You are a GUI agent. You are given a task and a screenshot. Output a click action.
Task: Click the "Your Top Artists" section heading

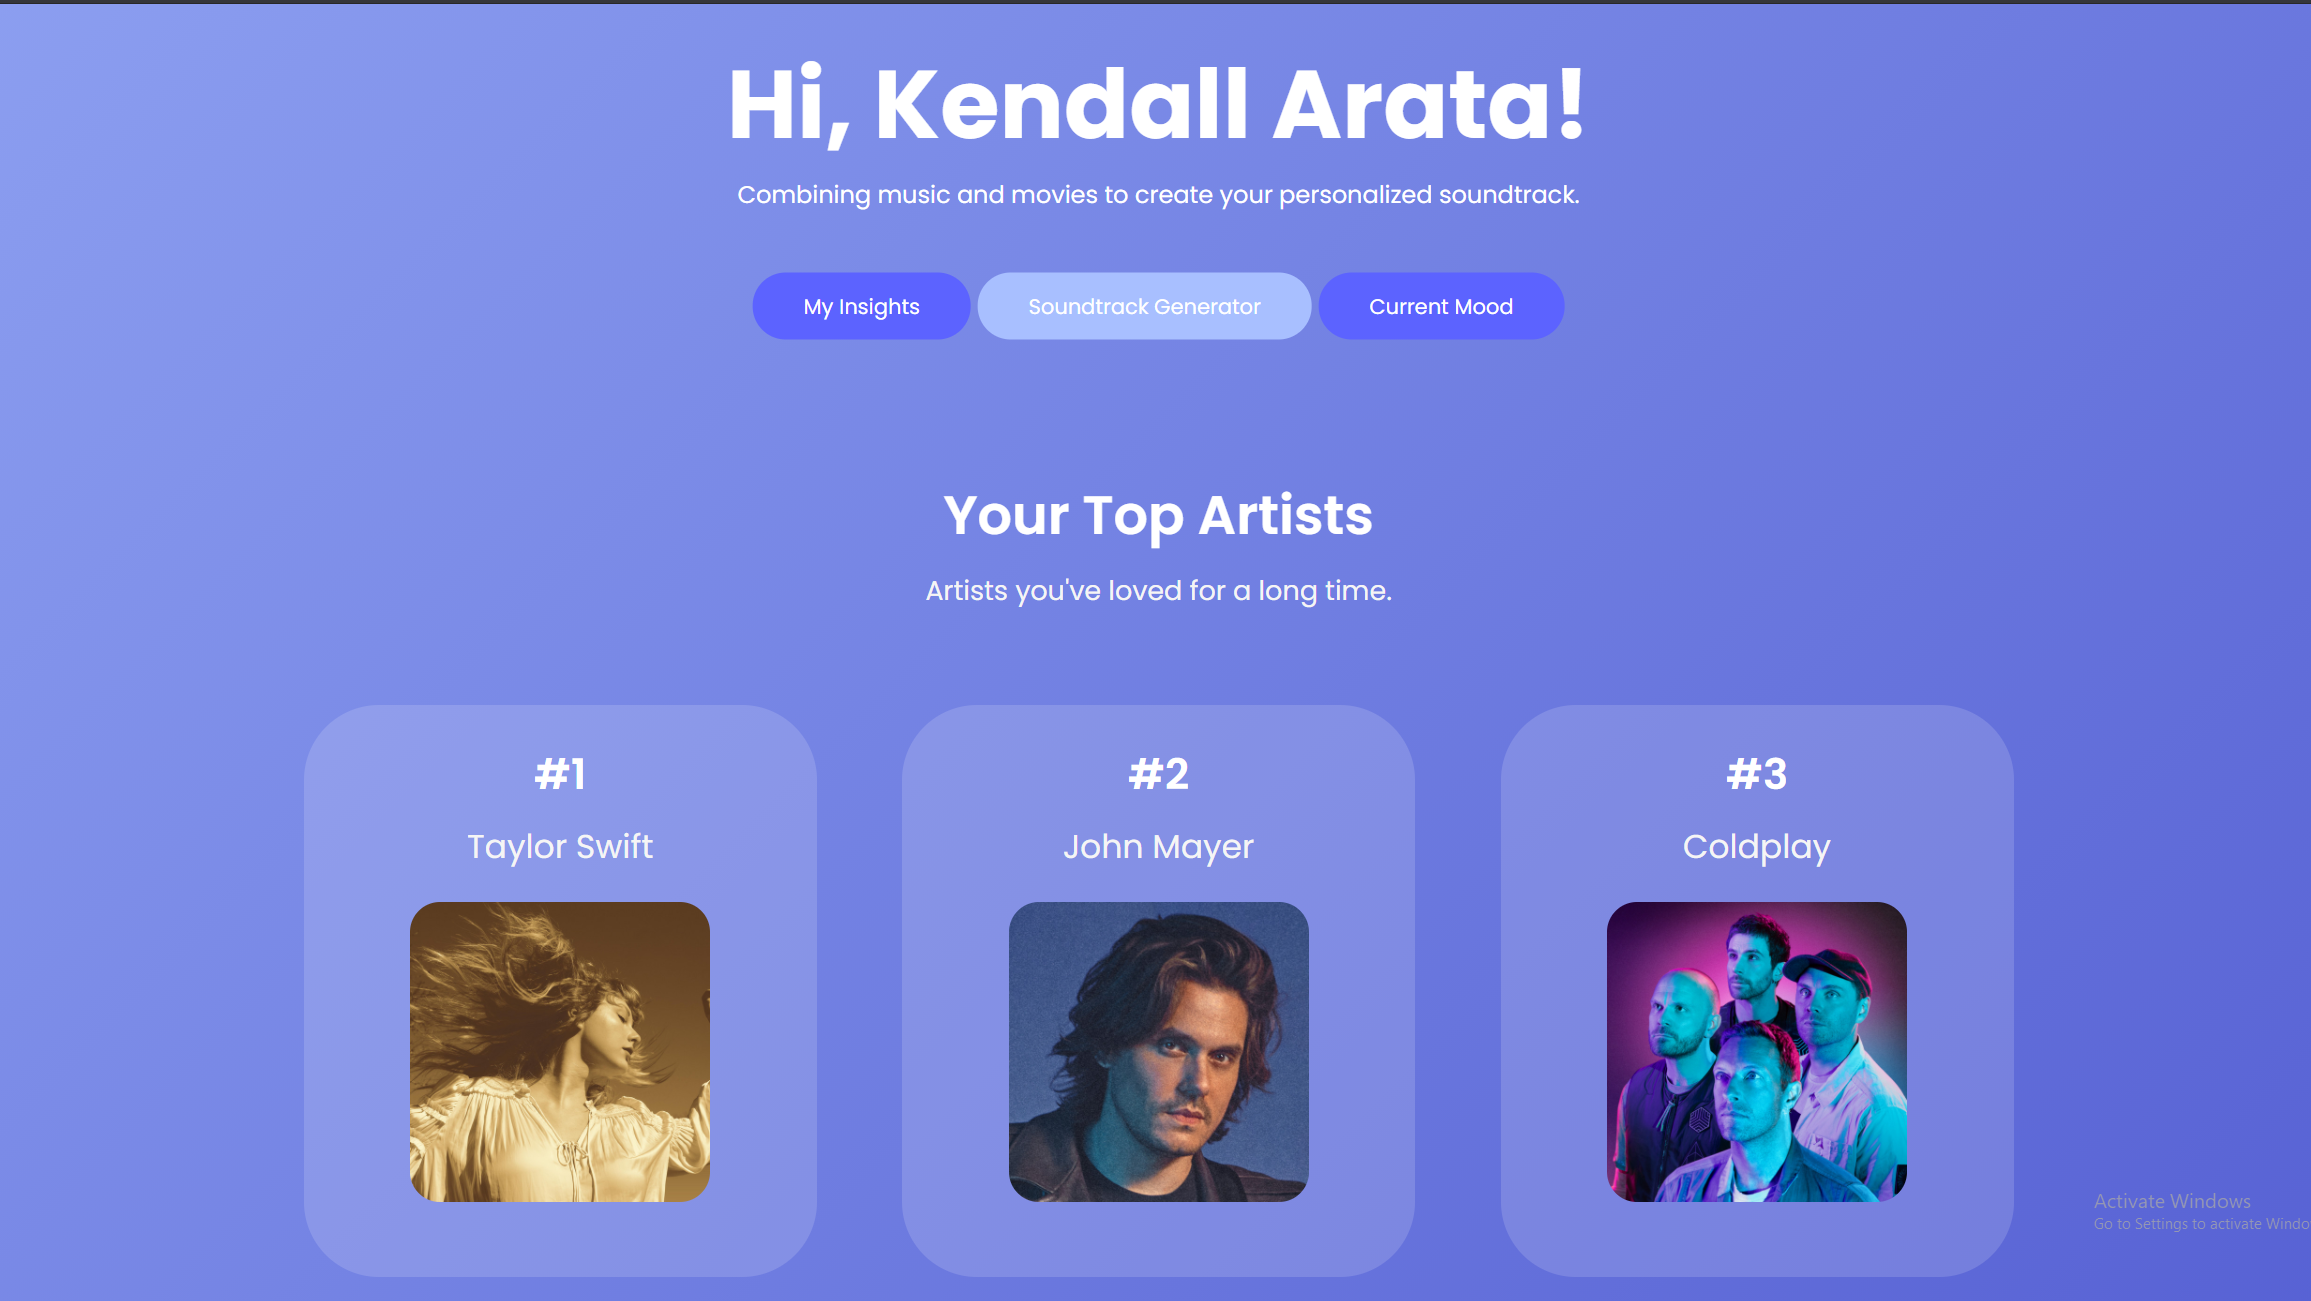pos(1158,515)
